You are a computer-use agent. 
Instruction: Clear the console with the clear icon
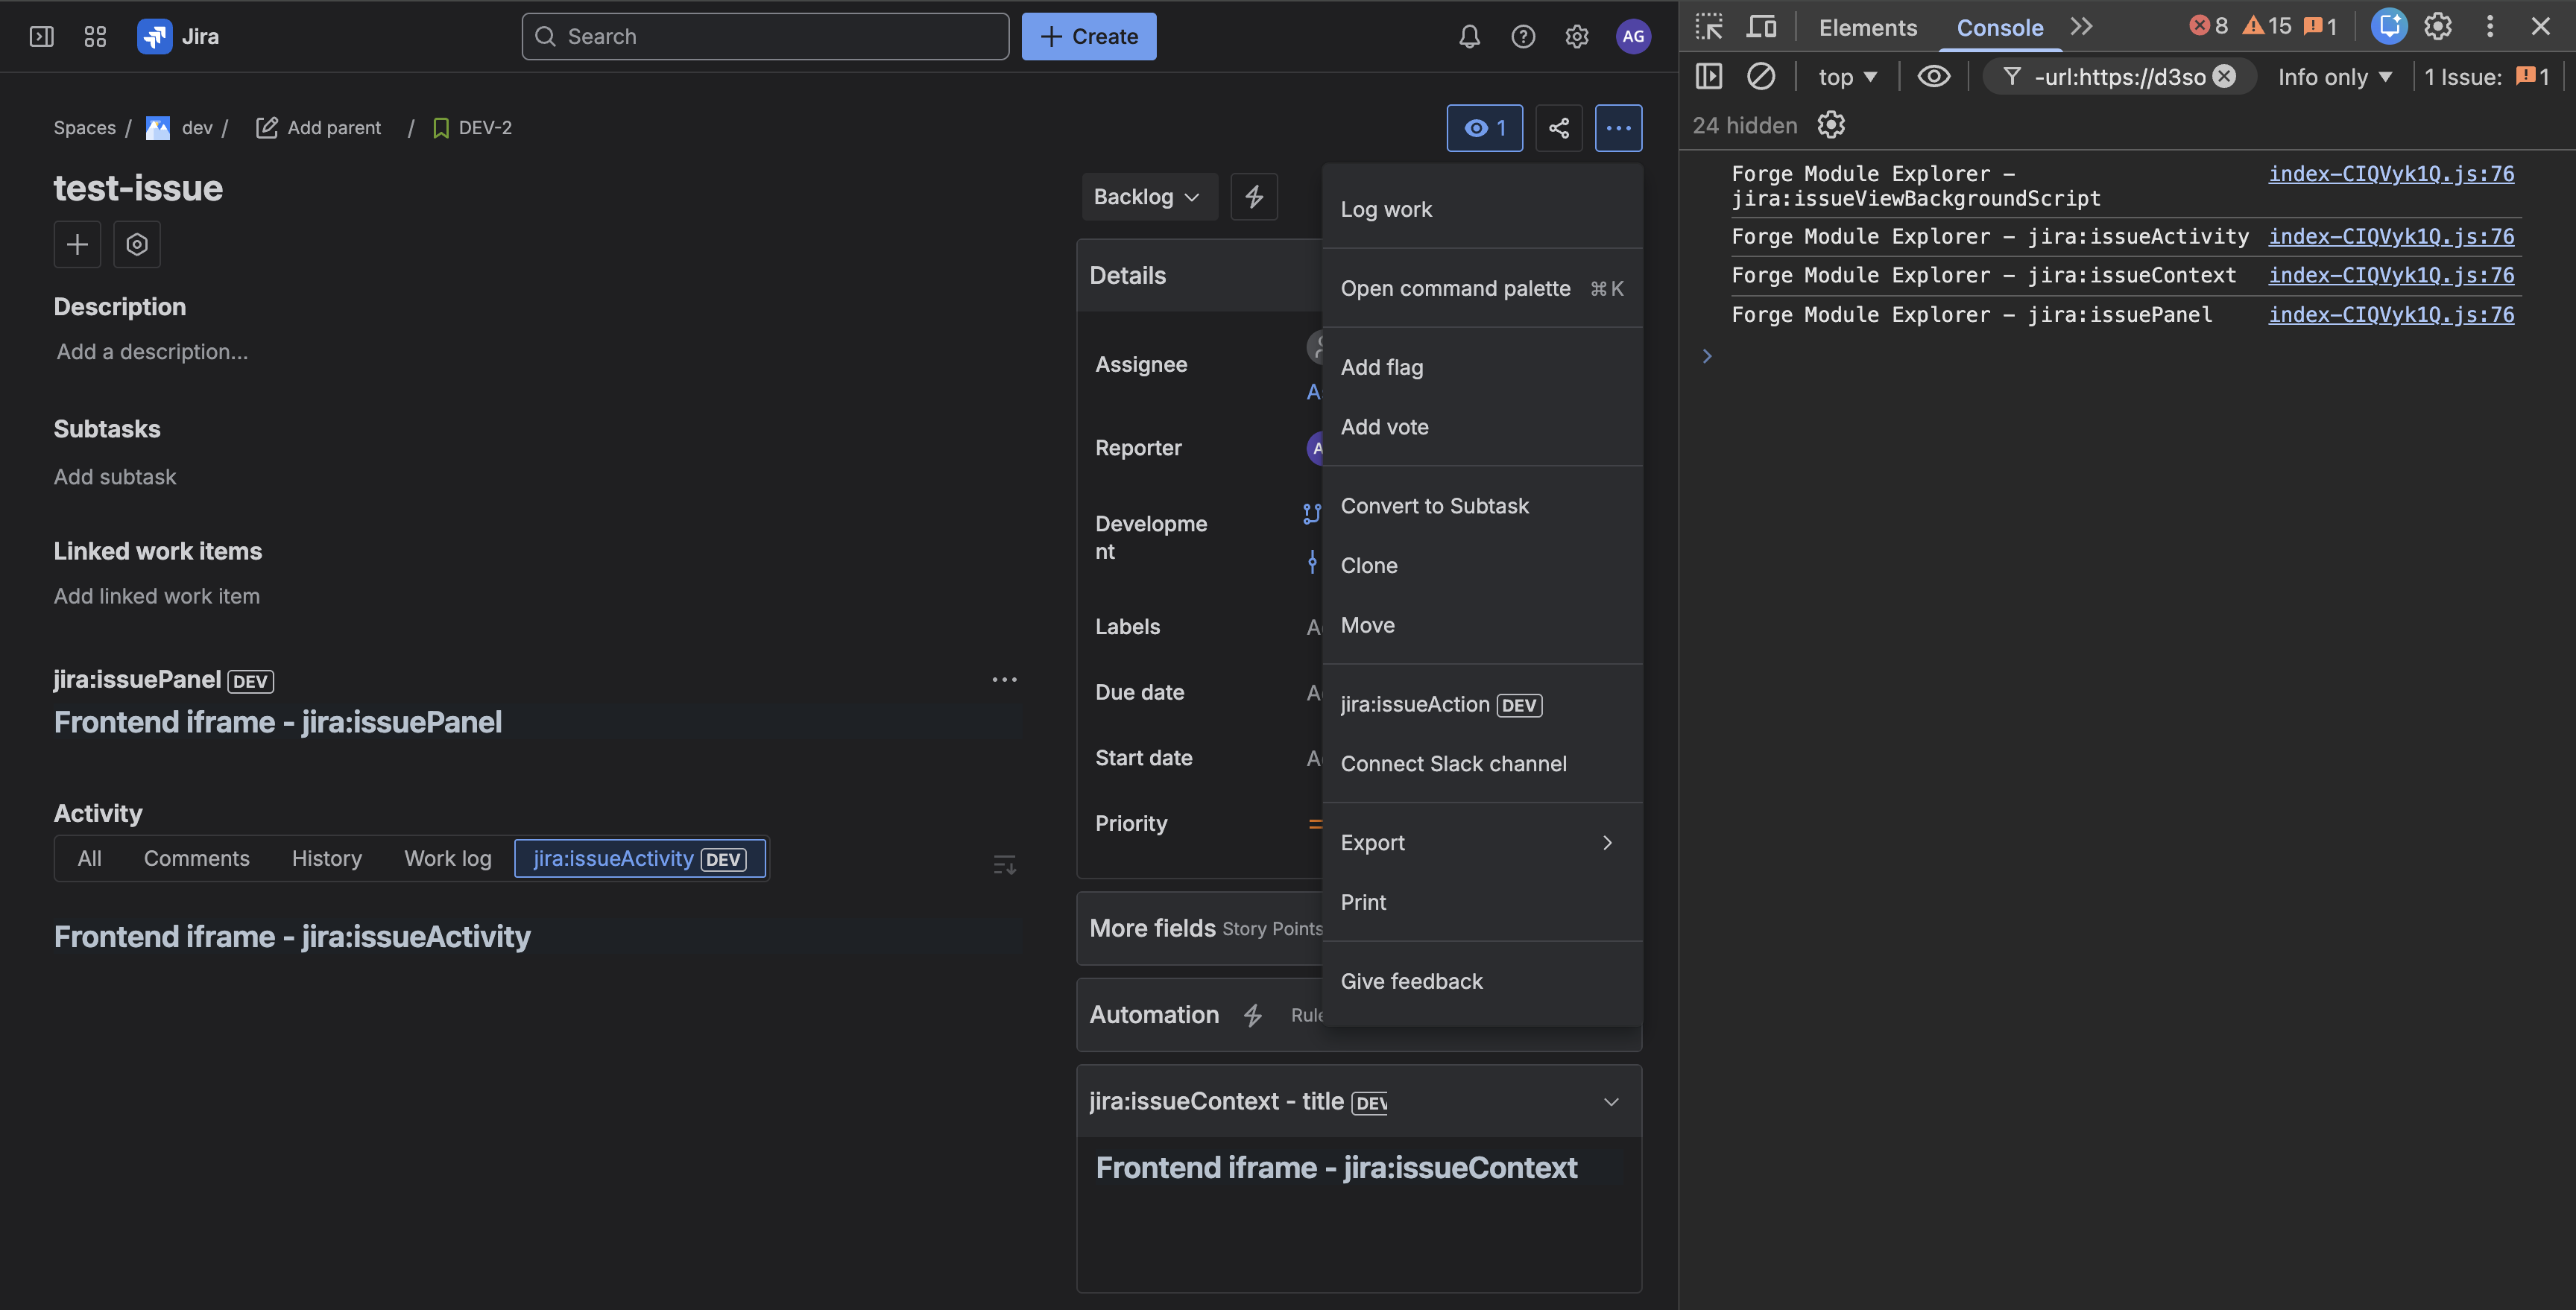(x=1762, y=76)
